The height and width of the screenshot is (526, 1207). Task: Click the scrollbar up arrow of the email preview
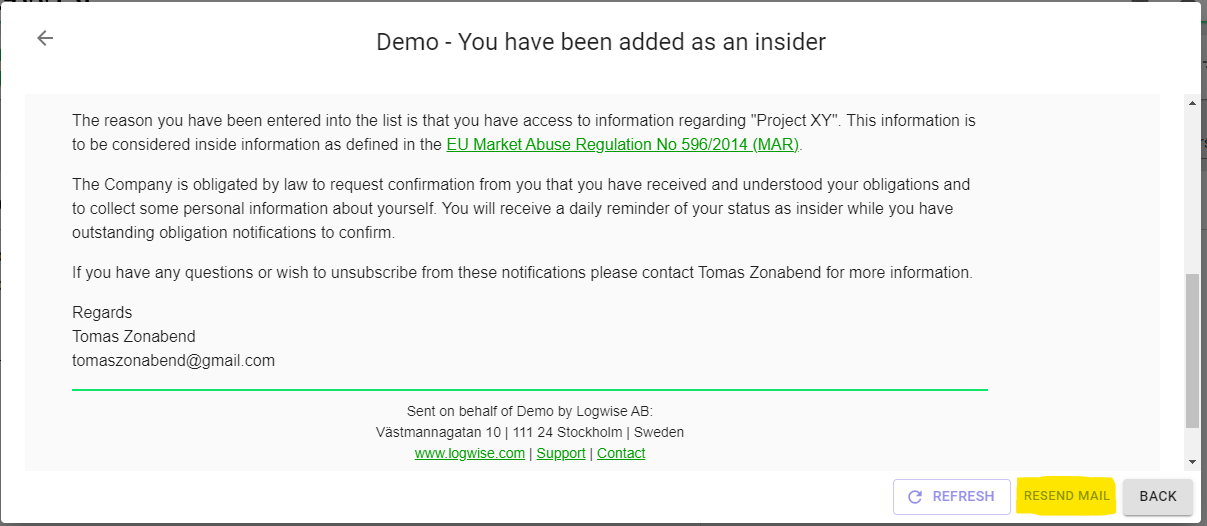(1191, 103)
